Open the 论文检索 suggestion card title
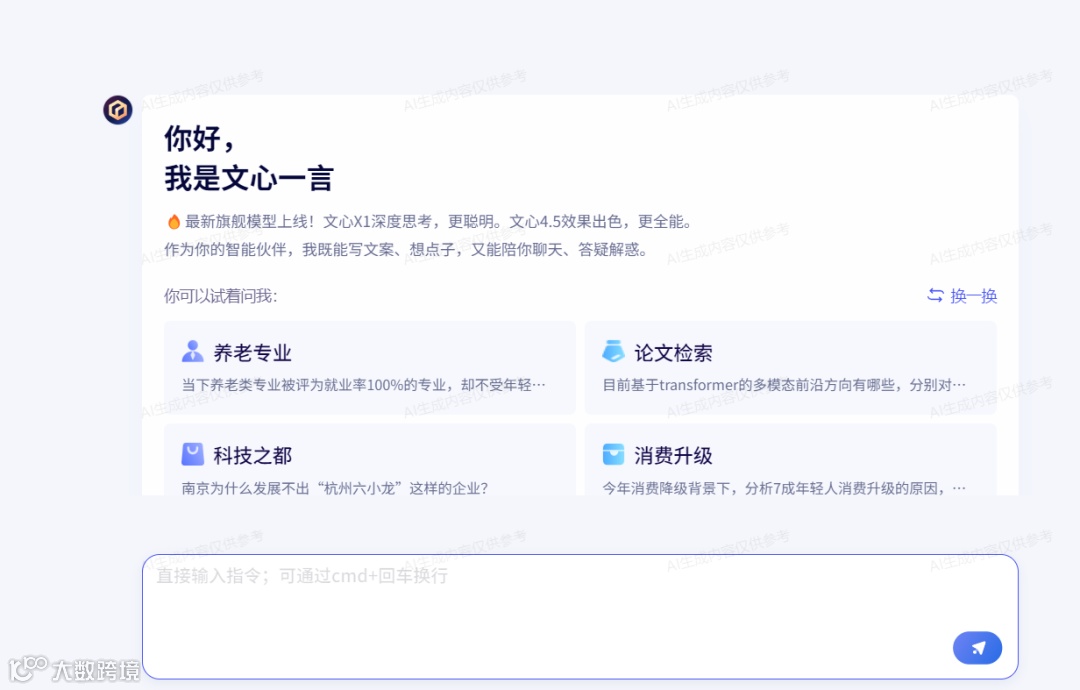 pos(673,353)
